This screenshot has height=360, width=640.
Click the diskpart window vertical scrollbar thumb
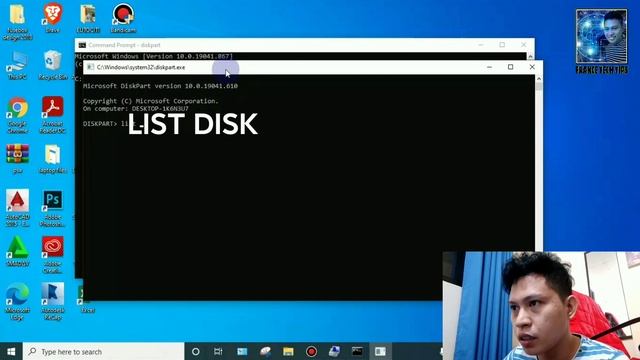539,87
